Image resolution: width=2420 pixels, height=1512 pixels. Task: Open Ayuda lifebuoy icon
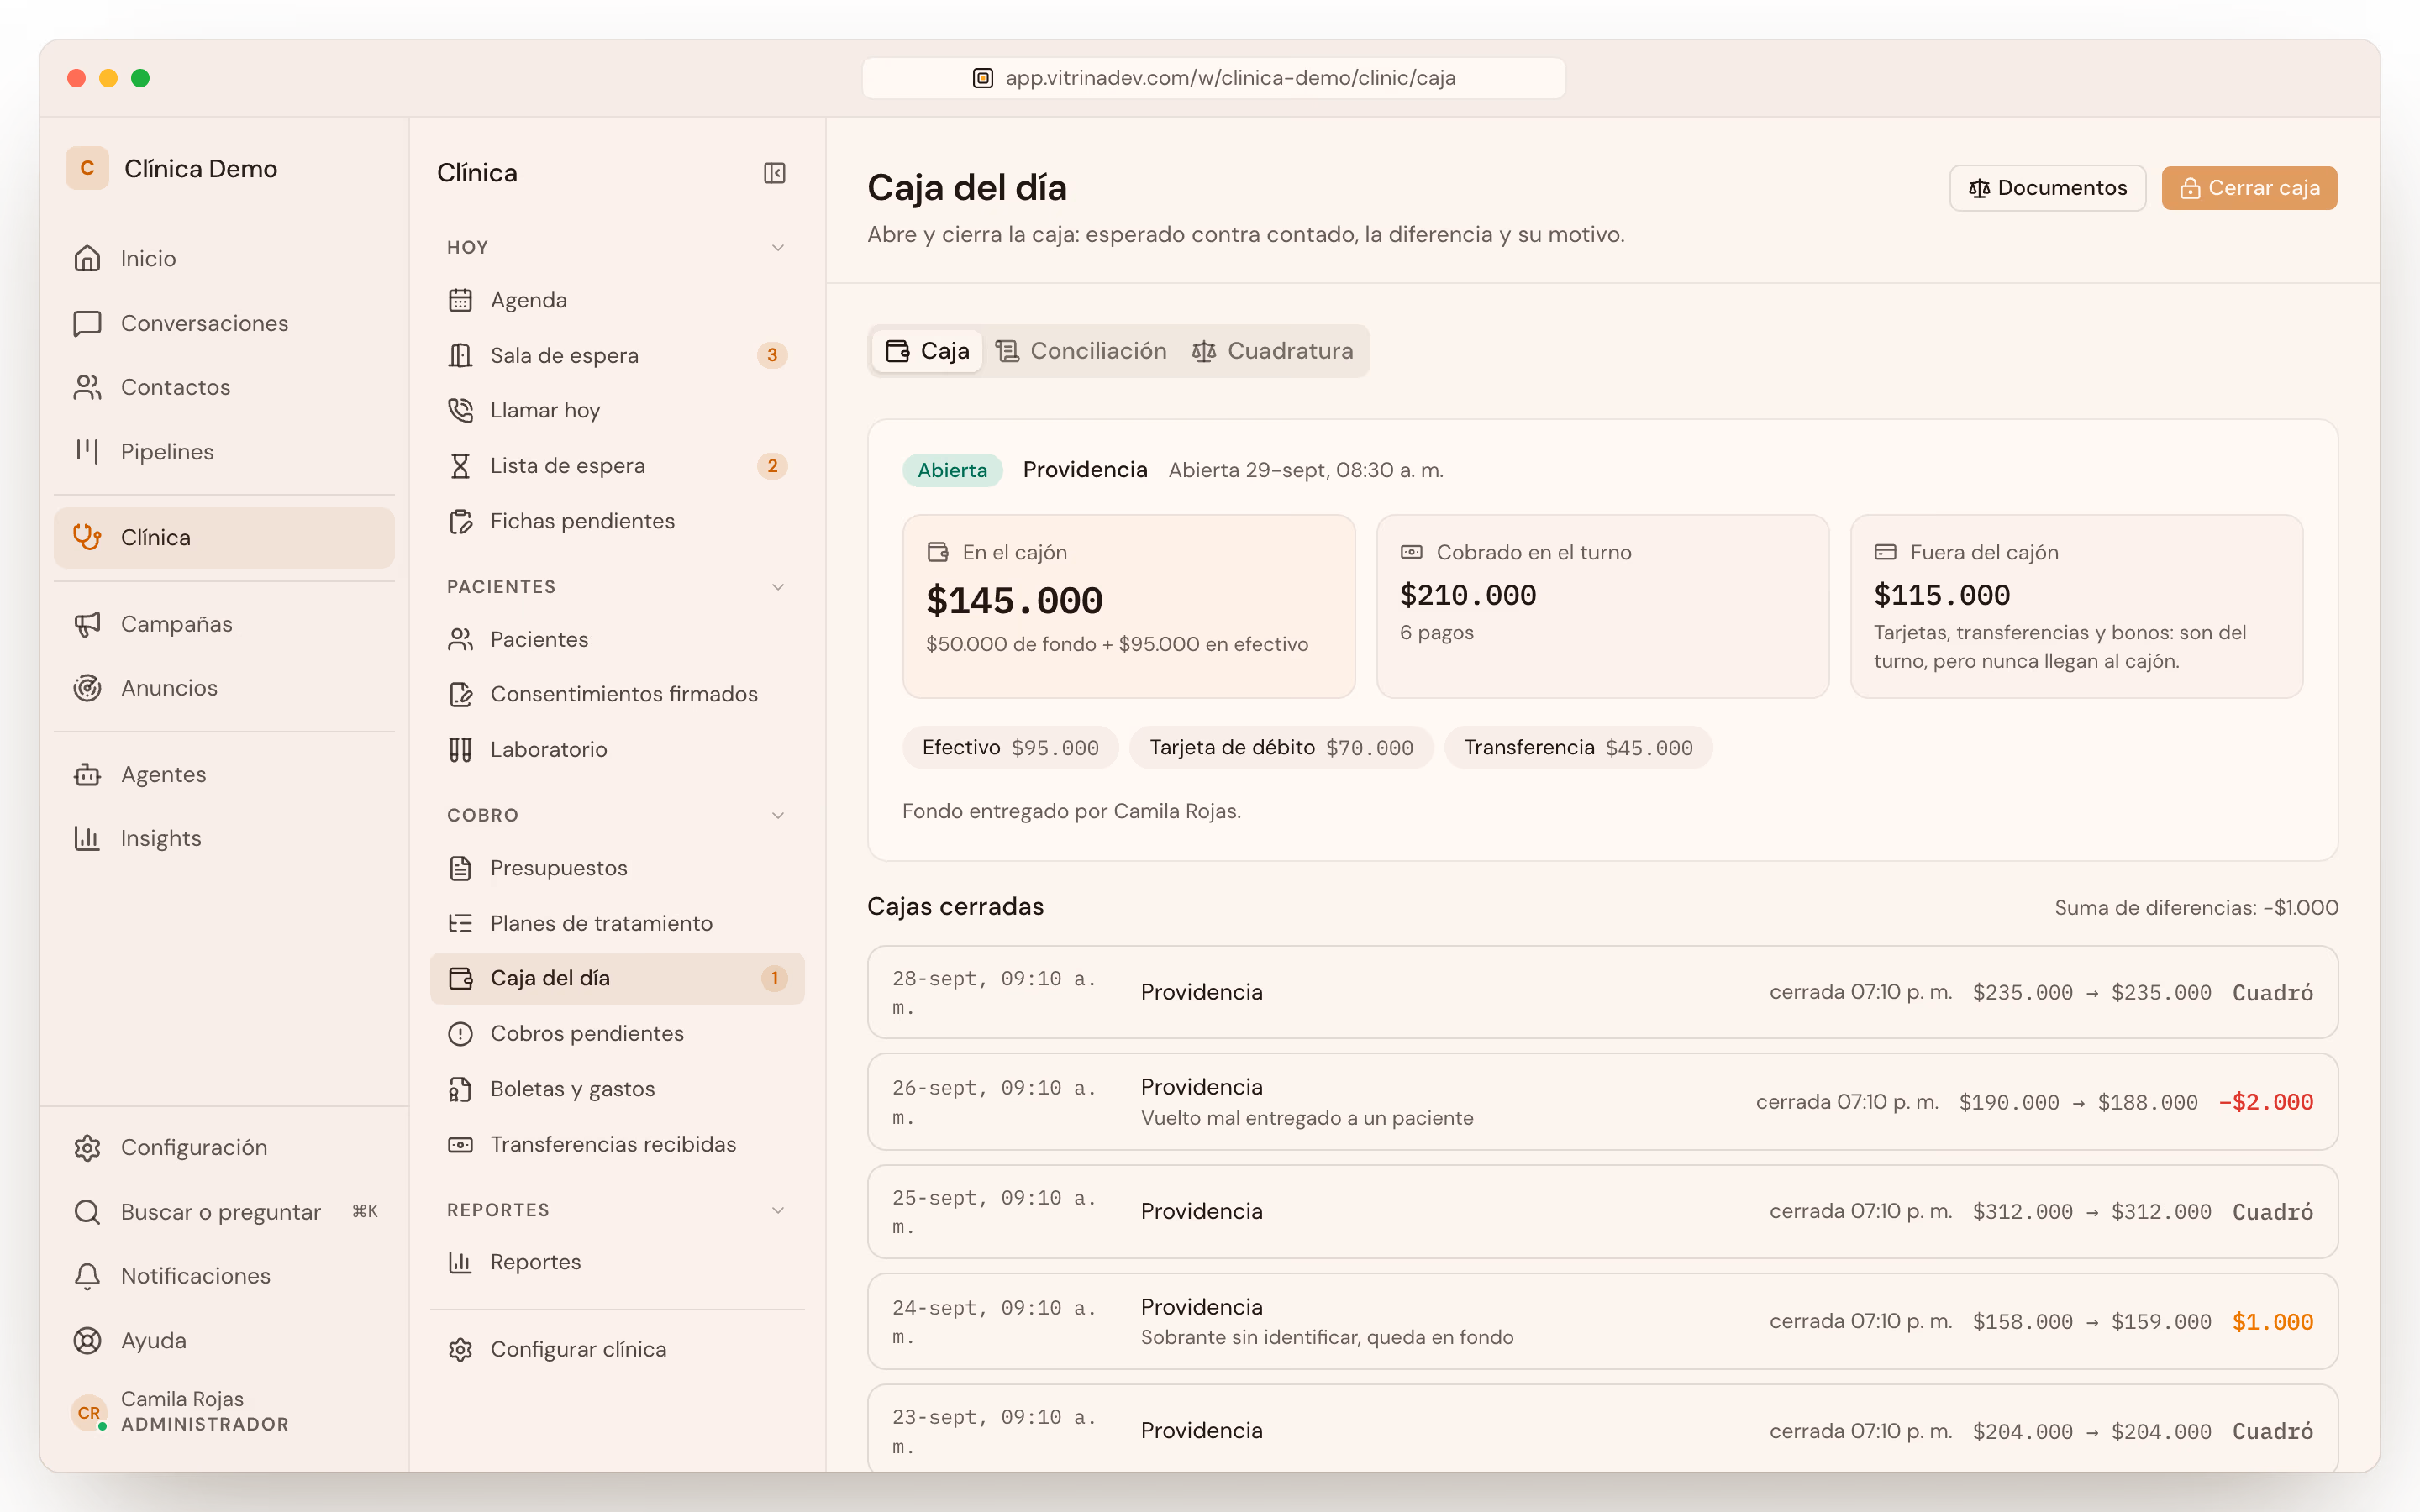tap(87, 1340)
